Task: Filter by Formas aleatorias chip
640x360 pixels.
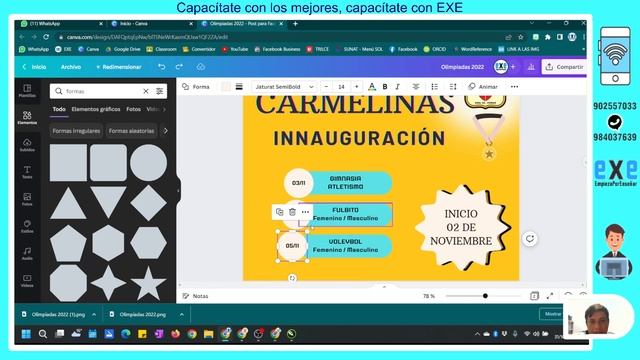Action: coord(131,131)
